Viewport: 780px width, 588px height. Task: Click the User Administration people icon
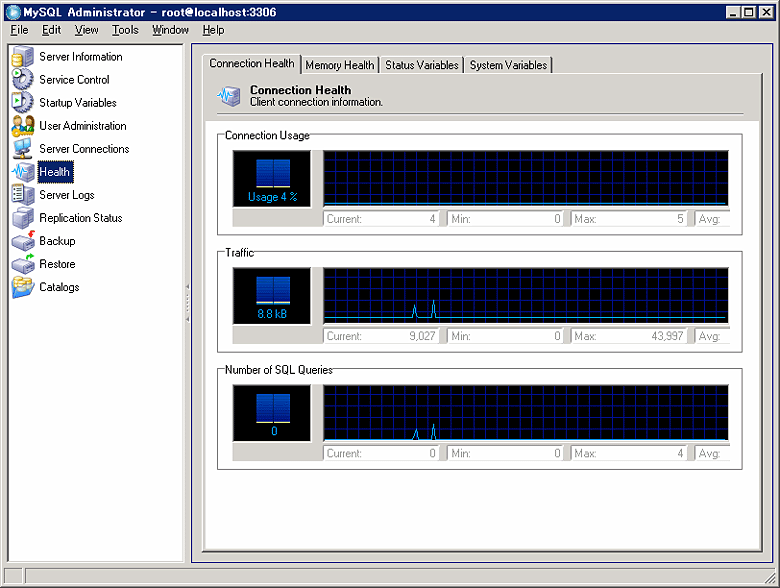click(23, 126)
